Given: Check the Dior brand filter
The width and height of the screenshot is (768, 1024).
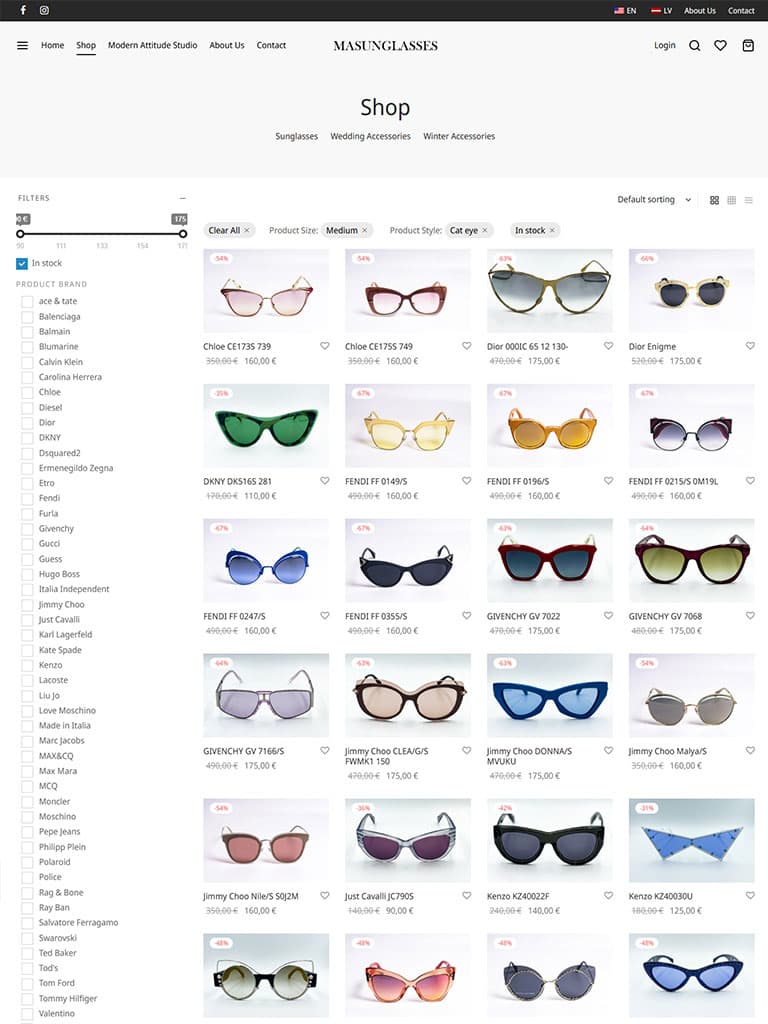Looking at the screenshot, I should [27, 423].
